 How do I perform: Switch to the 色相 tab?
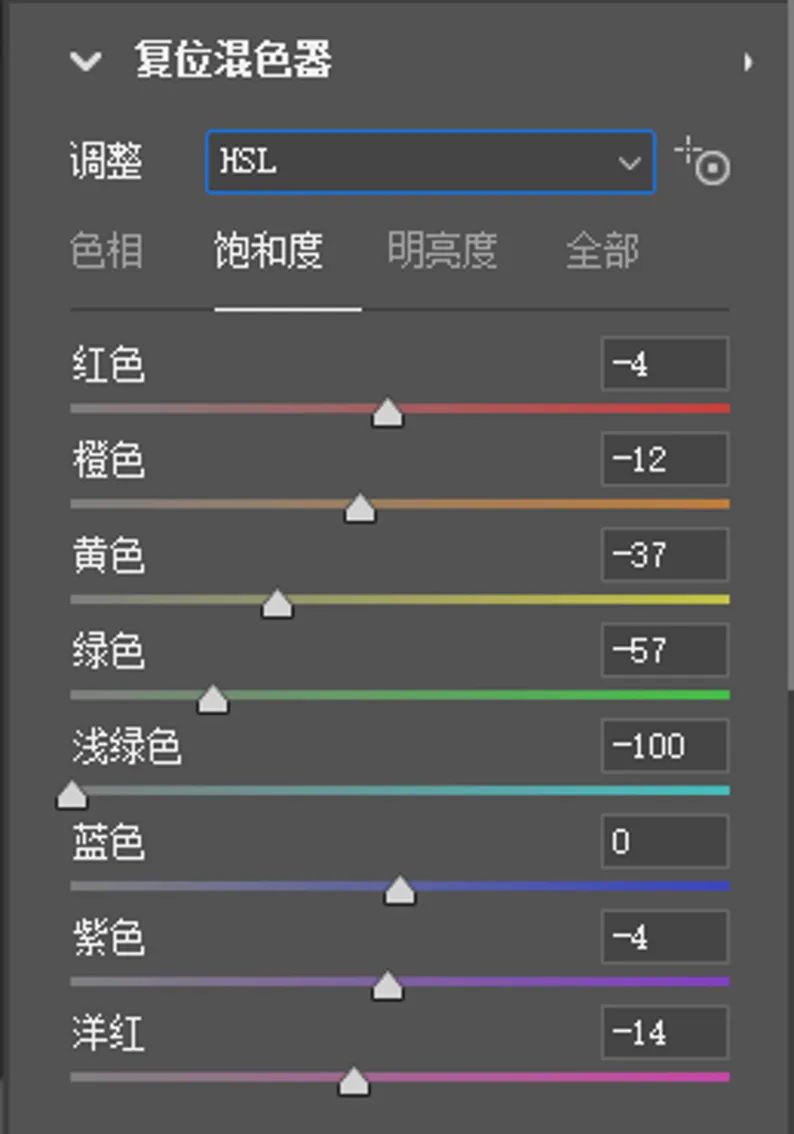click(x=107, y=251)
